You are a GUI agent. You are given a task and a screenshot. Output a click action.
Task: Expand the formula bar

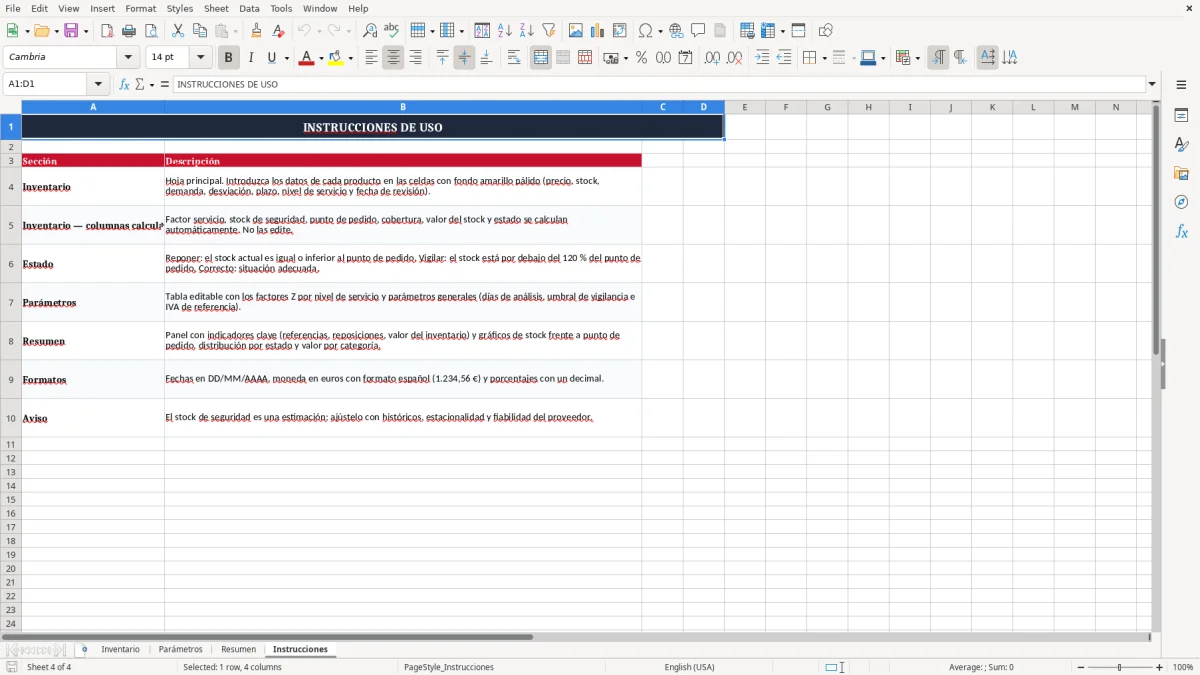(x=1152, y=85)
